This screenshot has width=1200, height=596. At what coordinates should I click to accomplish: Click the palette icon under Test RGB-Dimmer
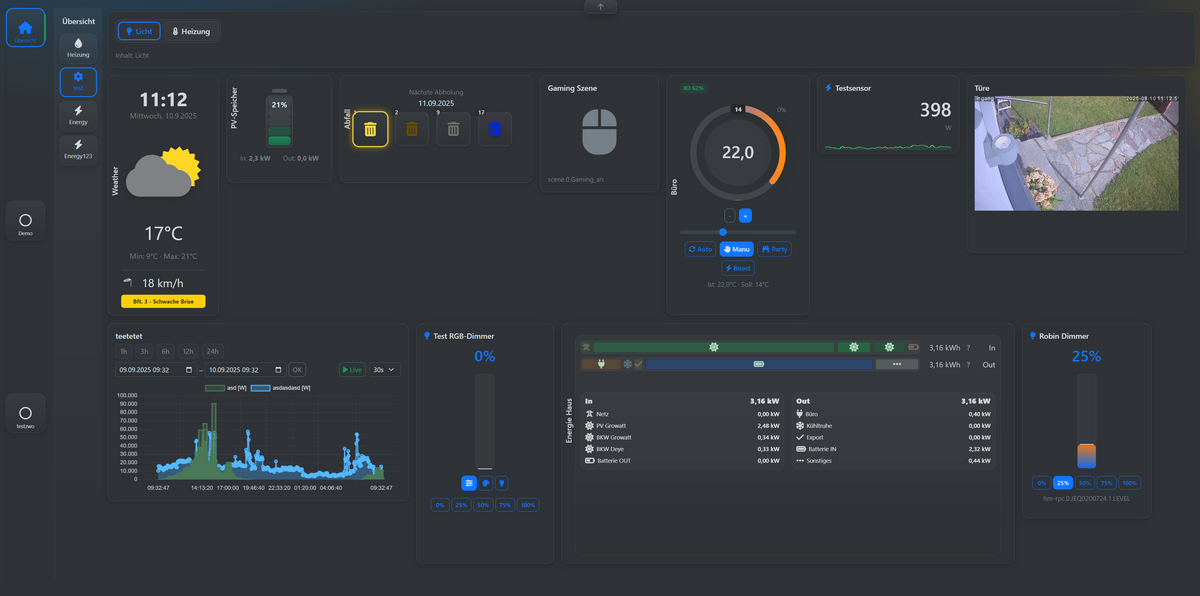pos(485,483)
